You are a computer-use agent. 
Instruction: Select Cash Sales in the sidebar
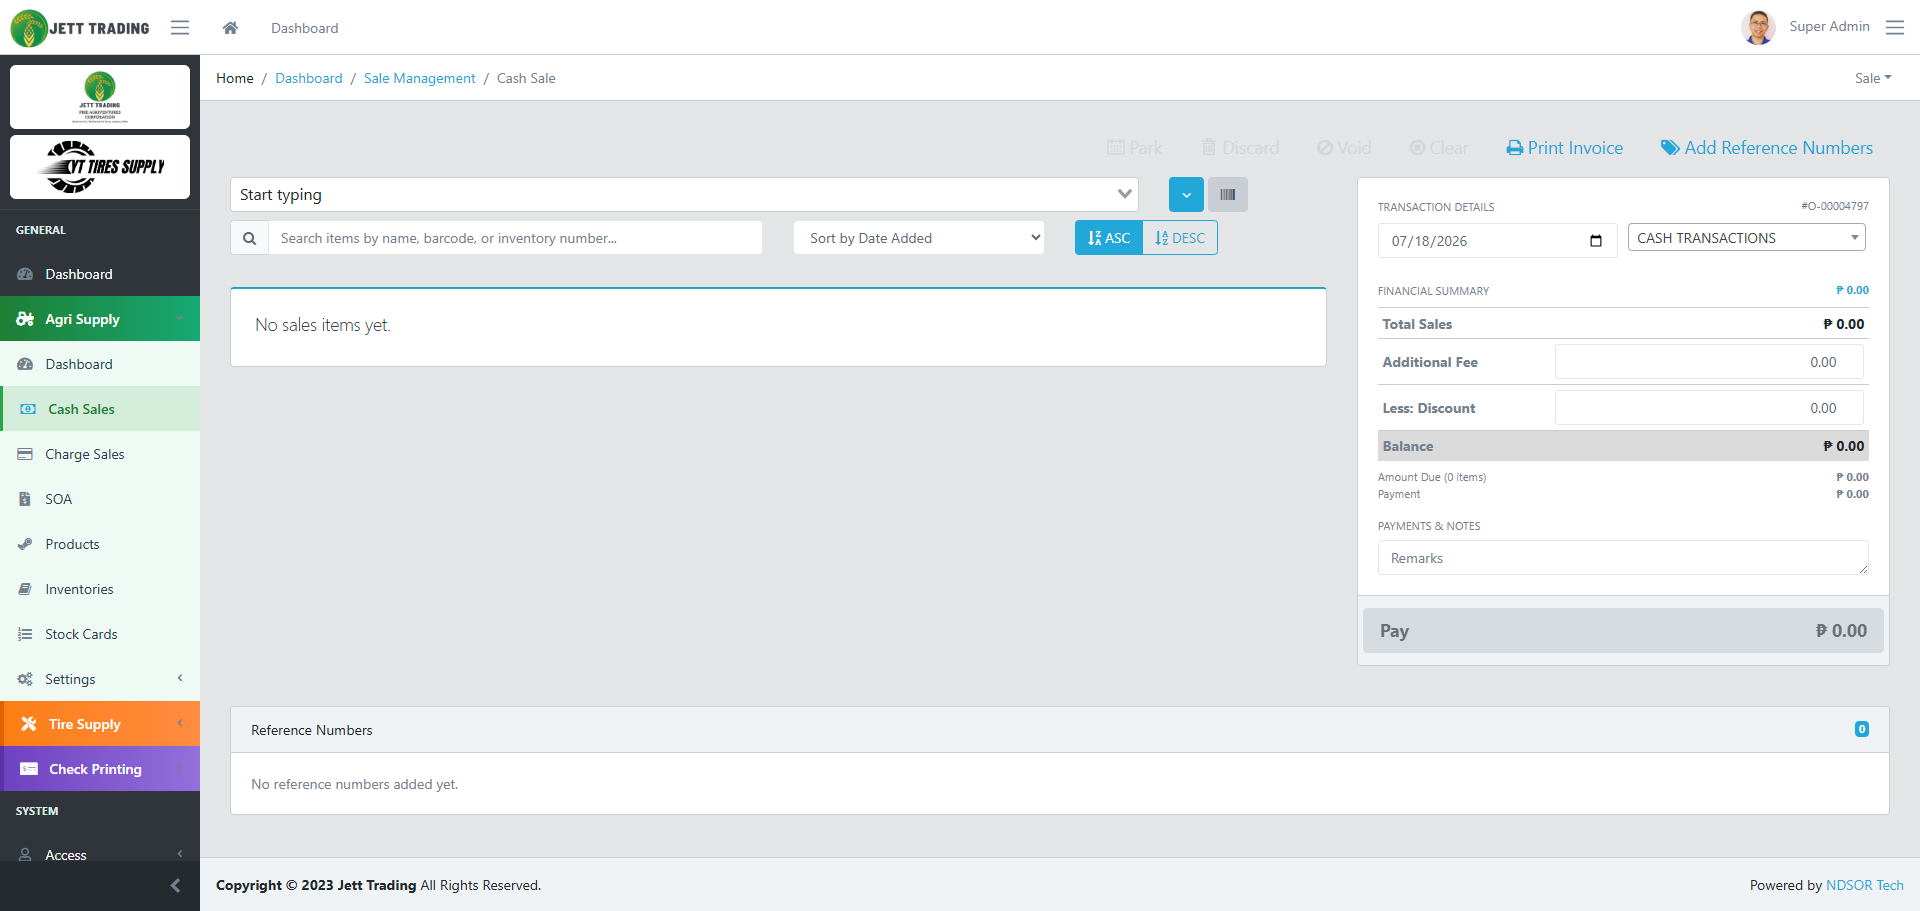click(100, 409)
